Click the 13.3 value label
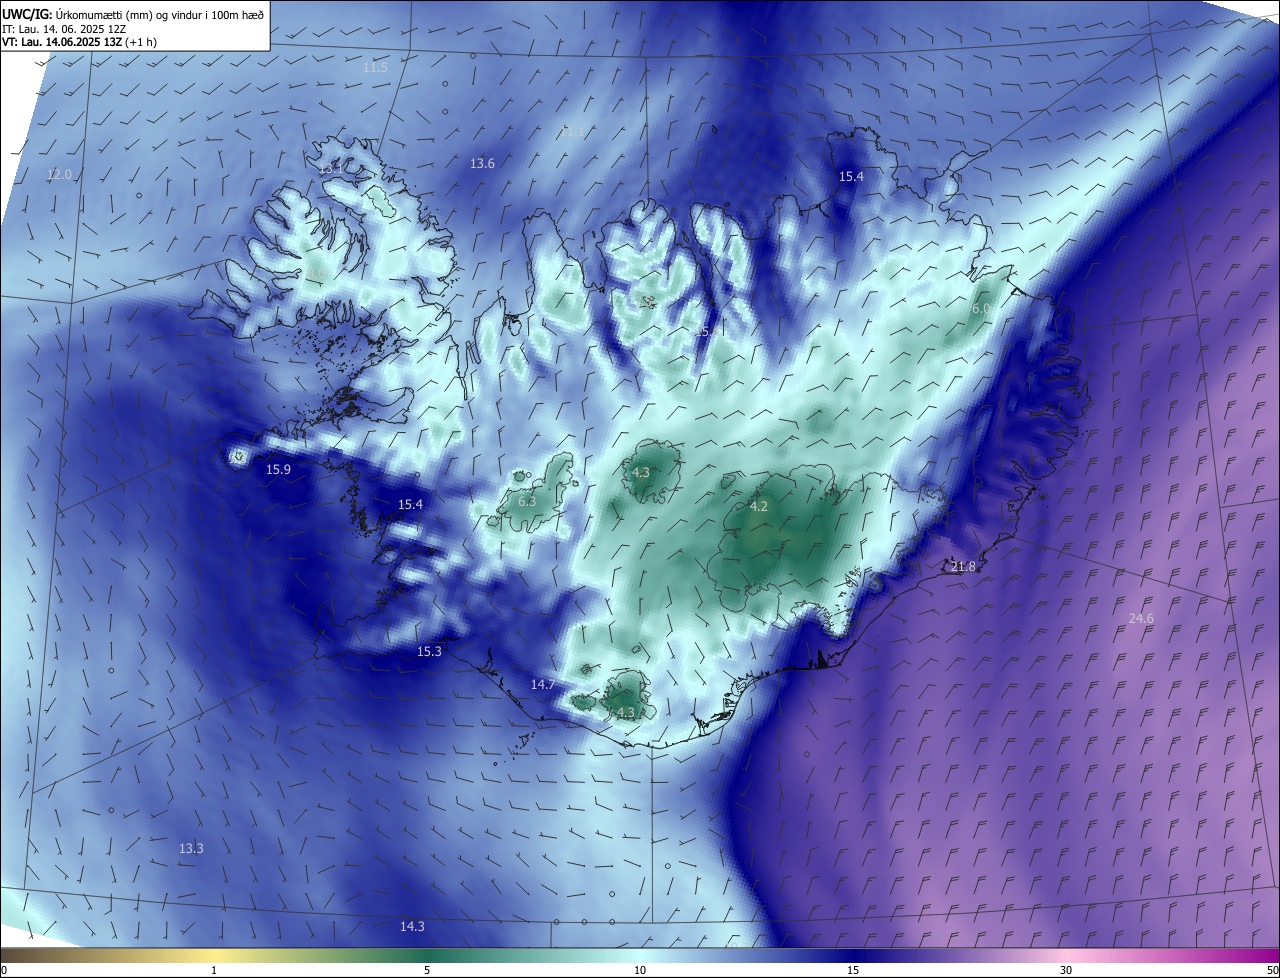The image size is (1280, 978). 191,848
